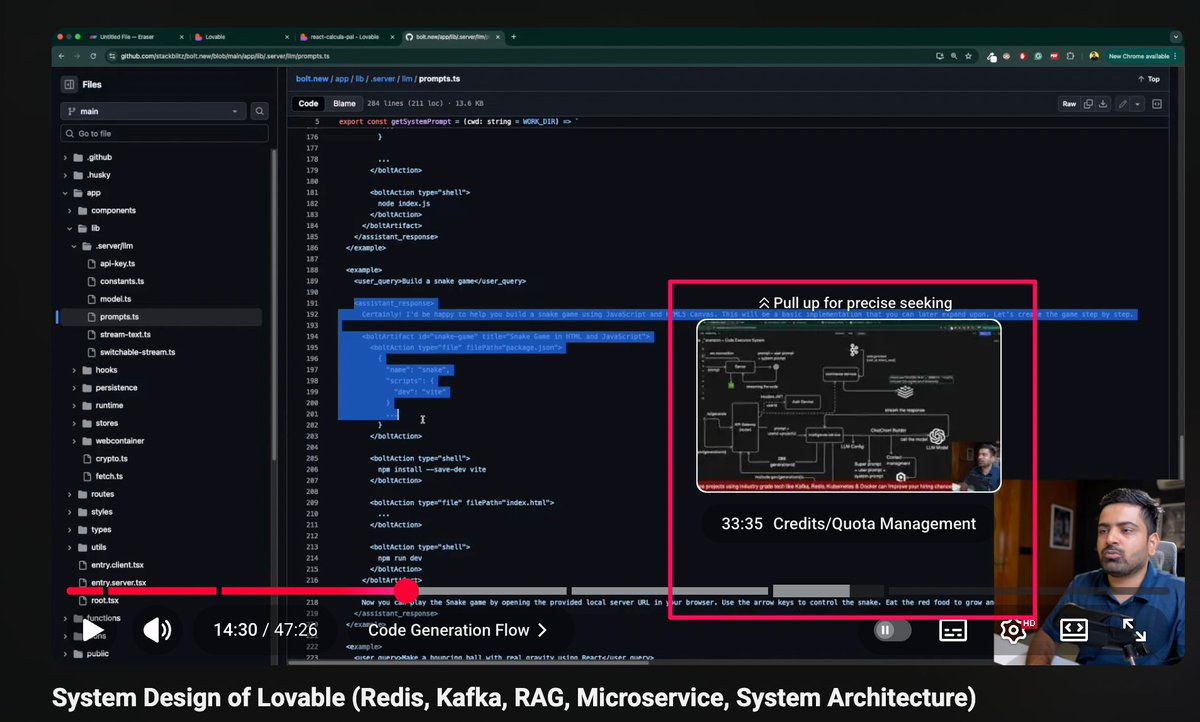The width and height of the screenshot is (1200, 722).
Task: Click the 33:35 Credits/Quota Management label
Action: (849, 523)
